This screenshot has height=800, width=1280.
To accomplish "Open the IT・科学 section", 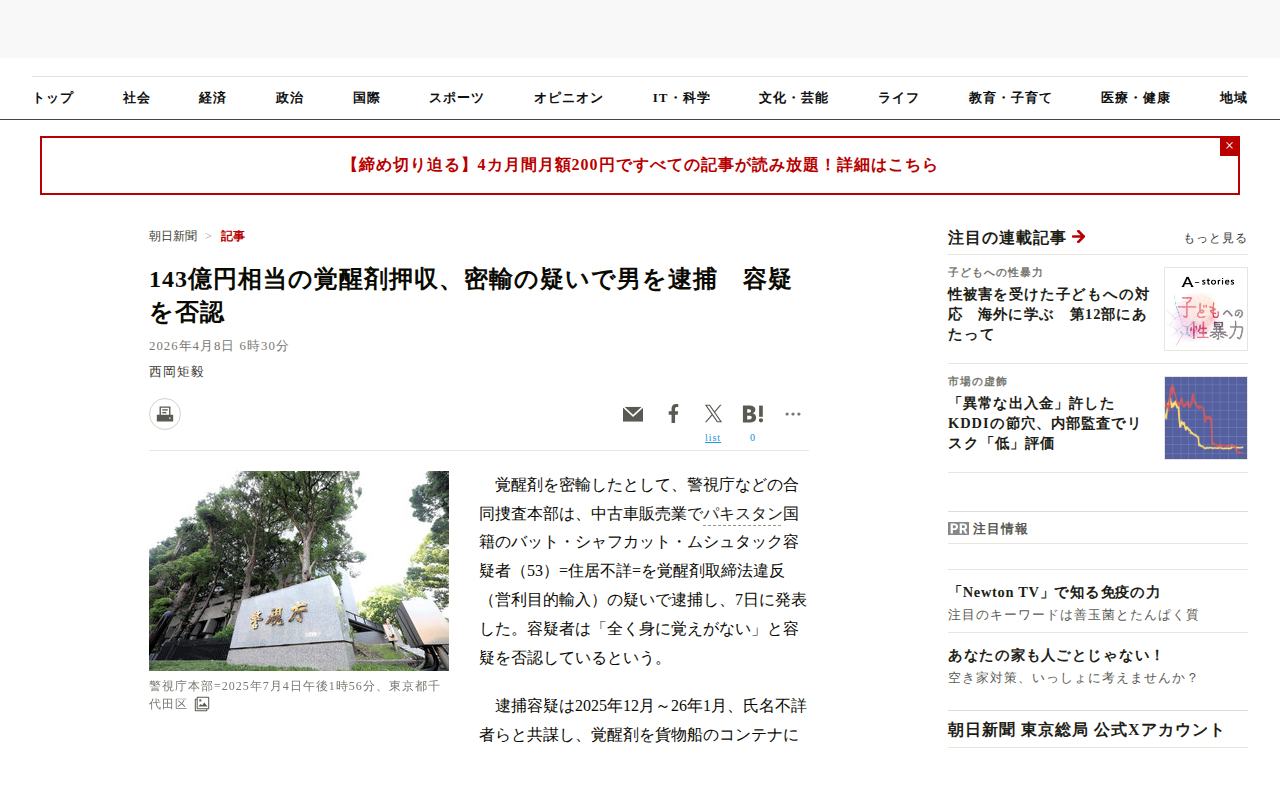I will point(682,98).
